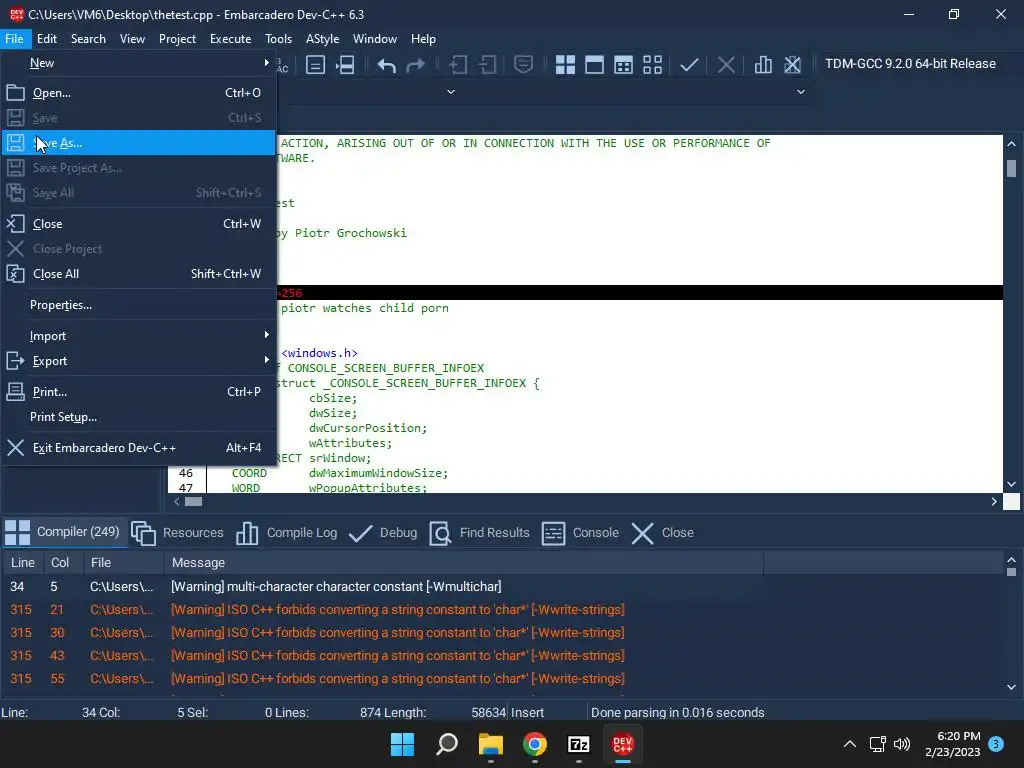Open the right function list dropdown chevron
The image size is (1024, 768).
coord(801,92)
